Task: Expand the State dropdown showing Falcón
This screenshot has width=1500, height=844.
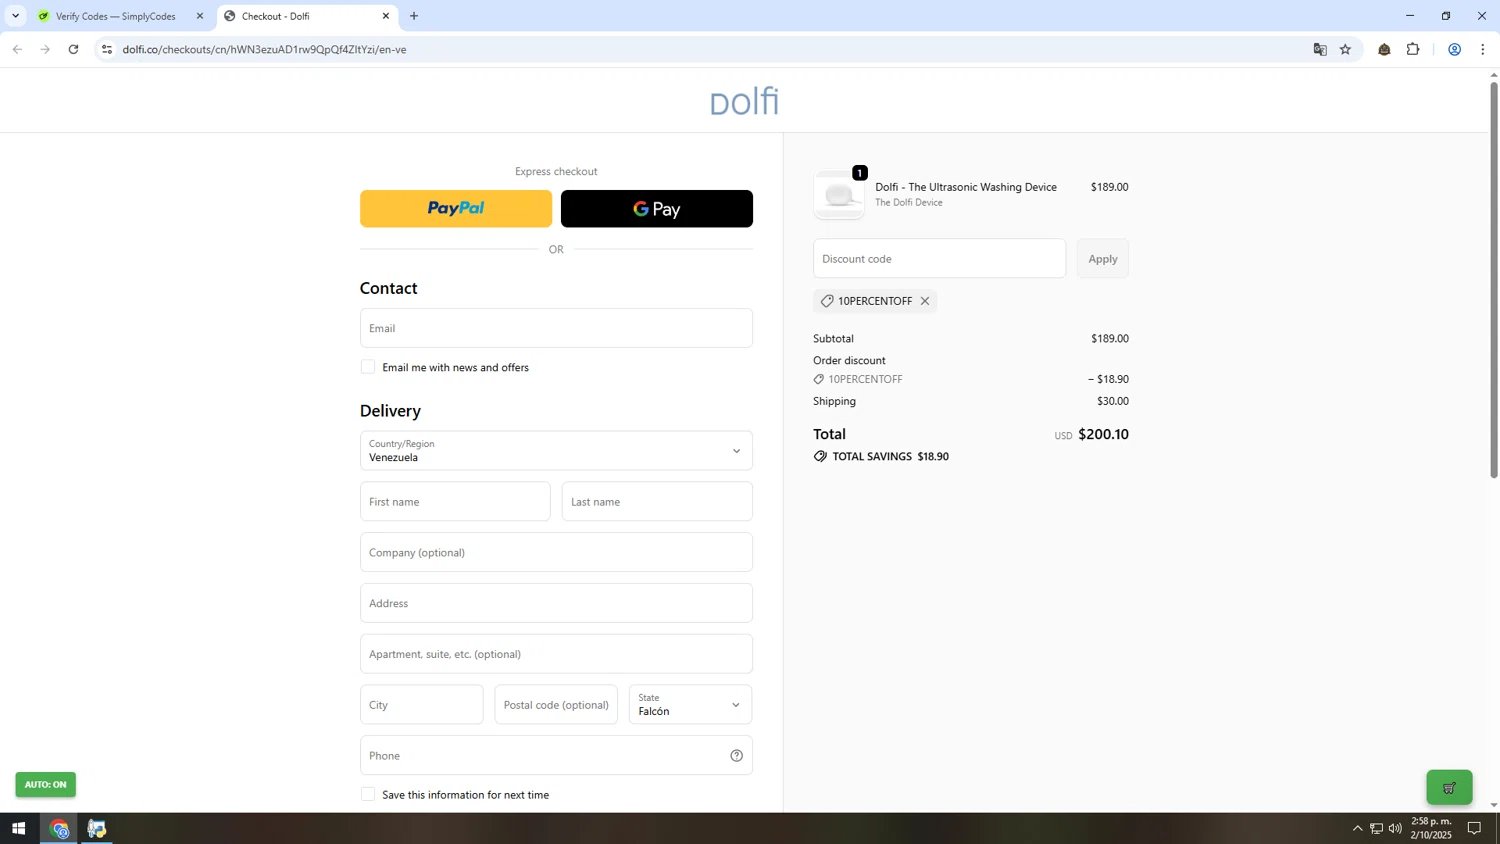Action: (x=690, y=705)
